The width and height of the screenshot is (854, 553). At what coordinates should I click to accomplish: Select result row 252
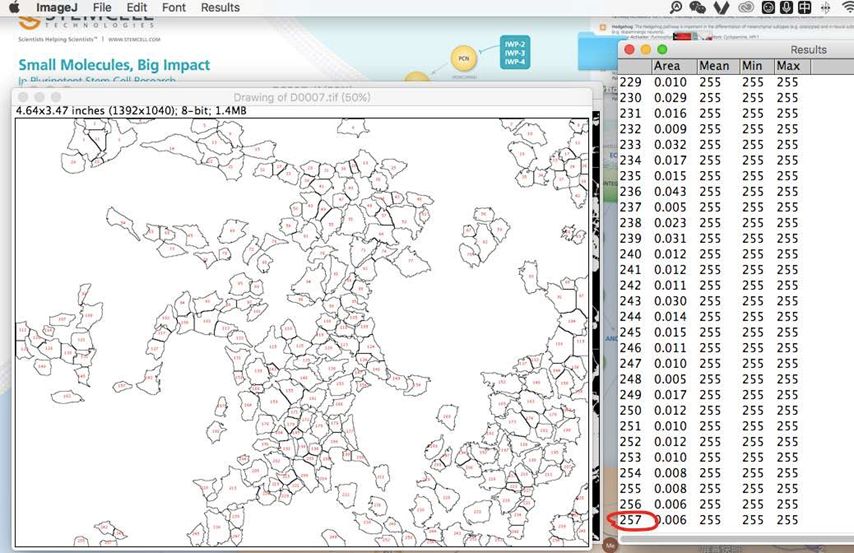(x=735, y=442)
